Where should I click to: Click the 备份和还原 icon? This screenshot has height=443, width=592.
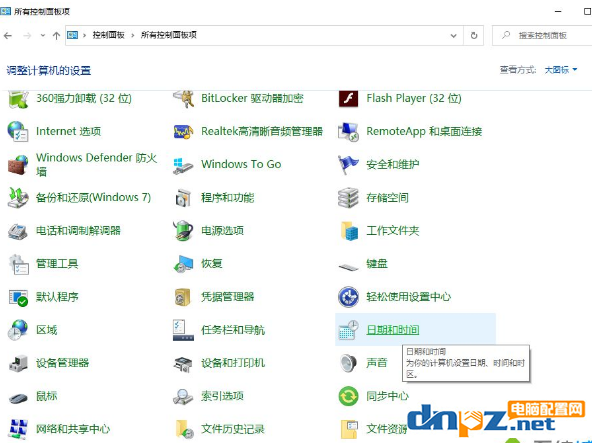[18, 198]
